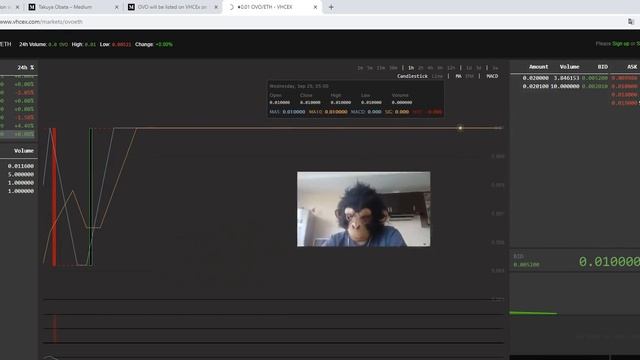640x360 pixels.
Task: Click the red candlestick on the chart
Action: coord(54,197)
